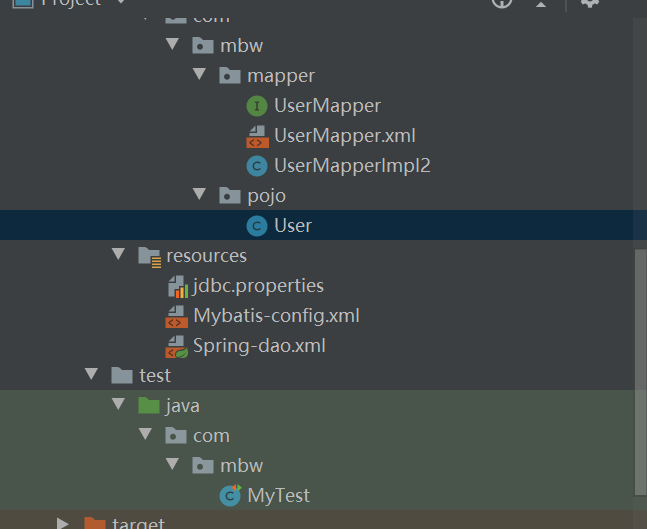Image resolution: width=647 pixels, height=529 pixels.
Task: Expand the target folder
Action: 63,524
